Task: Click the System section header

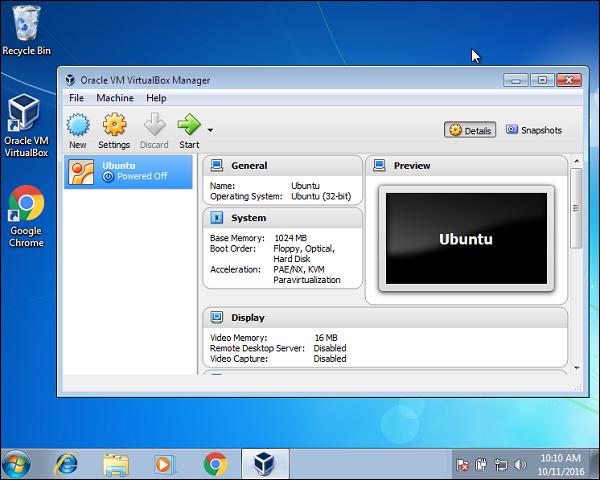Action: coord(248,218)
